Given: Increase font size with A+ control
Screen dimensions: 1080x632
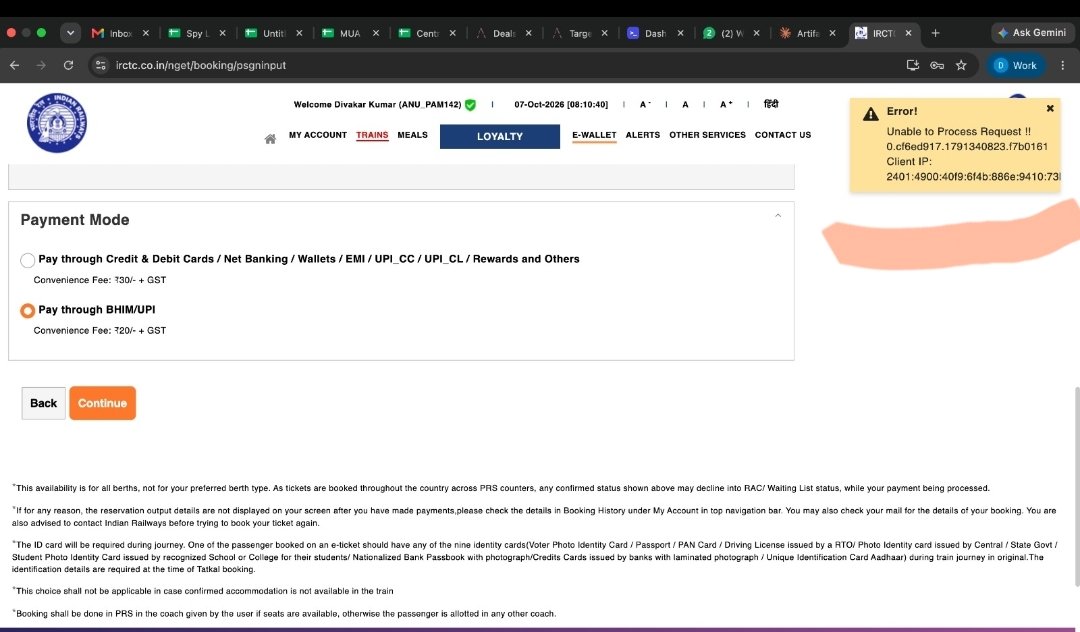Looking at the screenshot, I should 726,105.
